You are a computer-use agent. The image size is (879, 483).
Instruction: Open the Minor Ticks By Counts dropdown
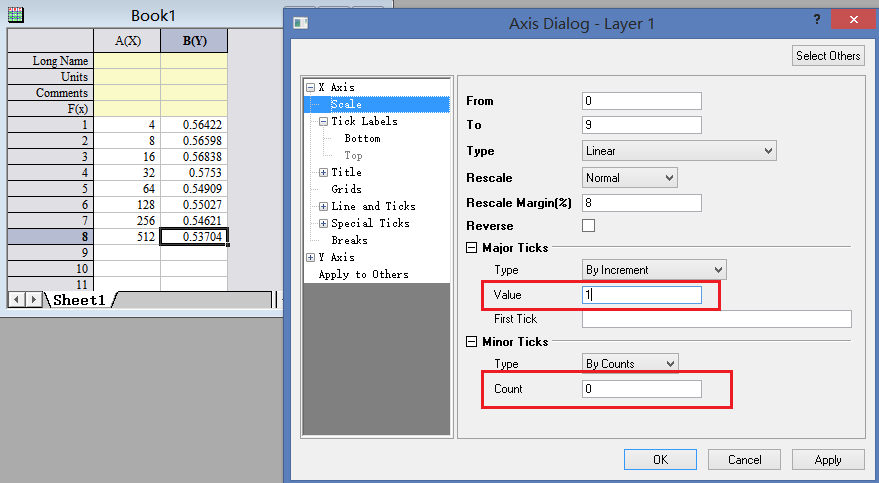click(x=630, y=364)
